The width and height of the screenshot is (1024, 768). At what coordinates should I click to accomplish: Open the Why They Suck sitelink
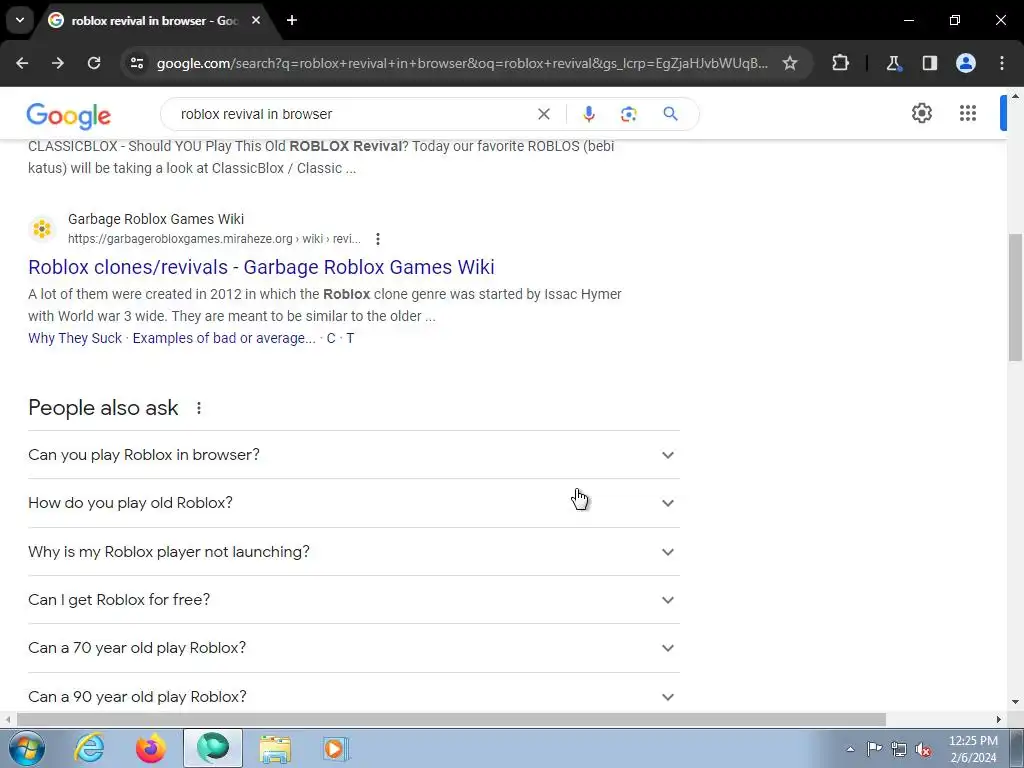click(75, 338)
